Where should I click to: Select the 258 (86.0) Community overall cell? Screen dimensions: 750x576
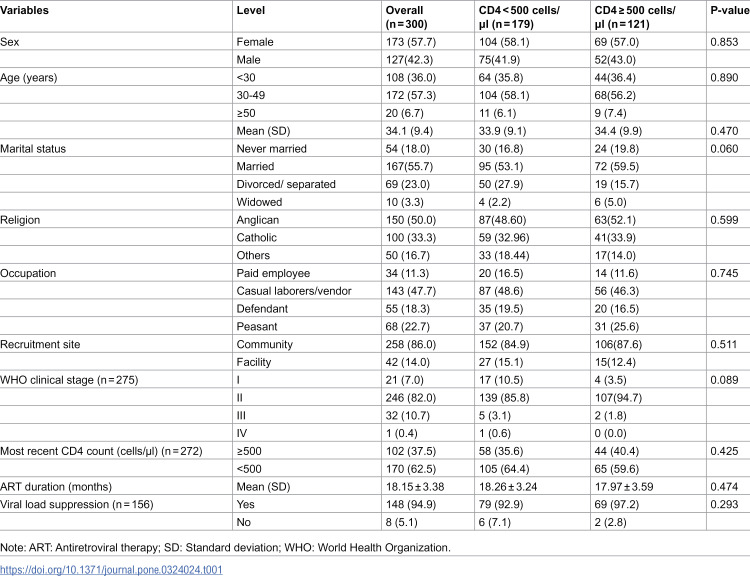tap(410, 344)
